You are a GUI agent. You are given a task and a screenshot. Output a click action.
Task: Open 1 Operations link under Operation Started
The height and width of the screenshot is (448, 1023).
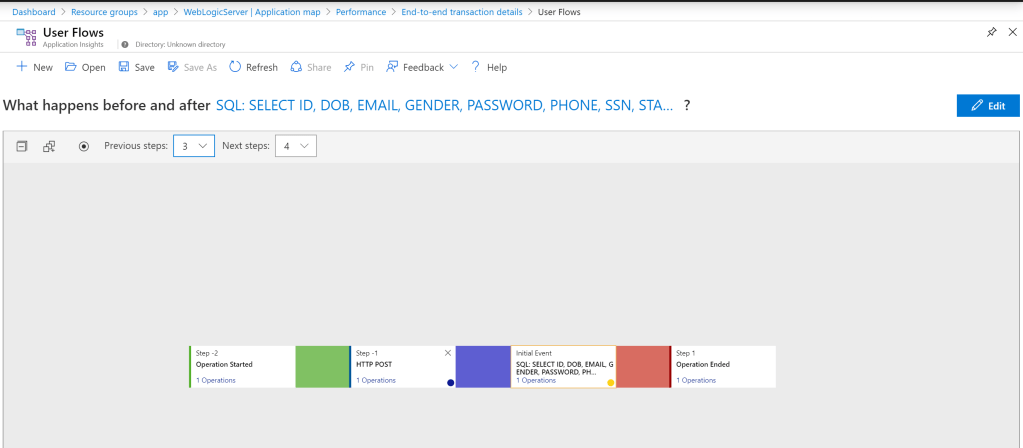(216, 380)
